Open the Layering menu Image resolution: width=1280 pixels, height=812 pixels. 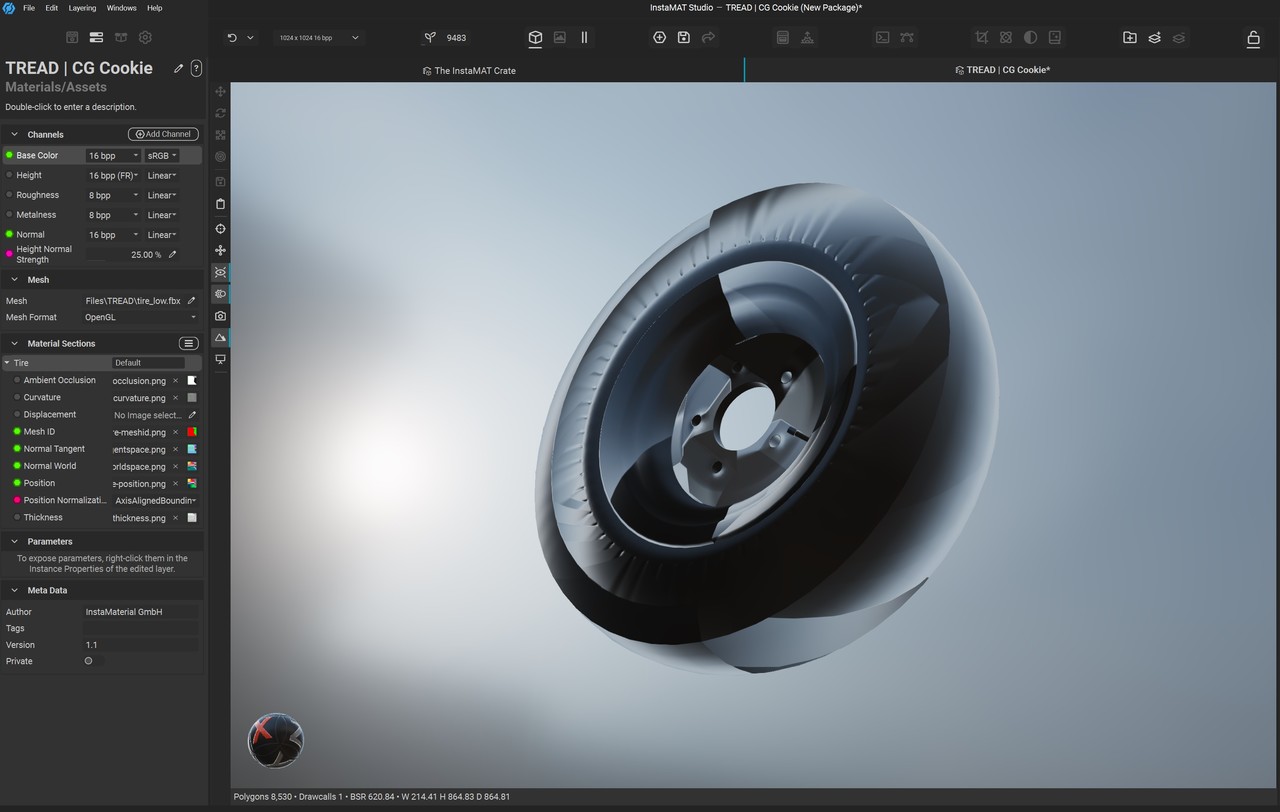coord(82,8)
